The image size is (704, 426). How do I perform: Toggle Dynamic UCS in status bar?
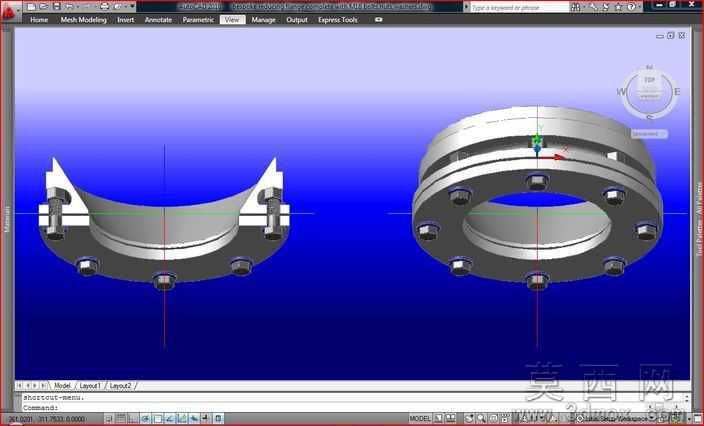pos(182,418)
